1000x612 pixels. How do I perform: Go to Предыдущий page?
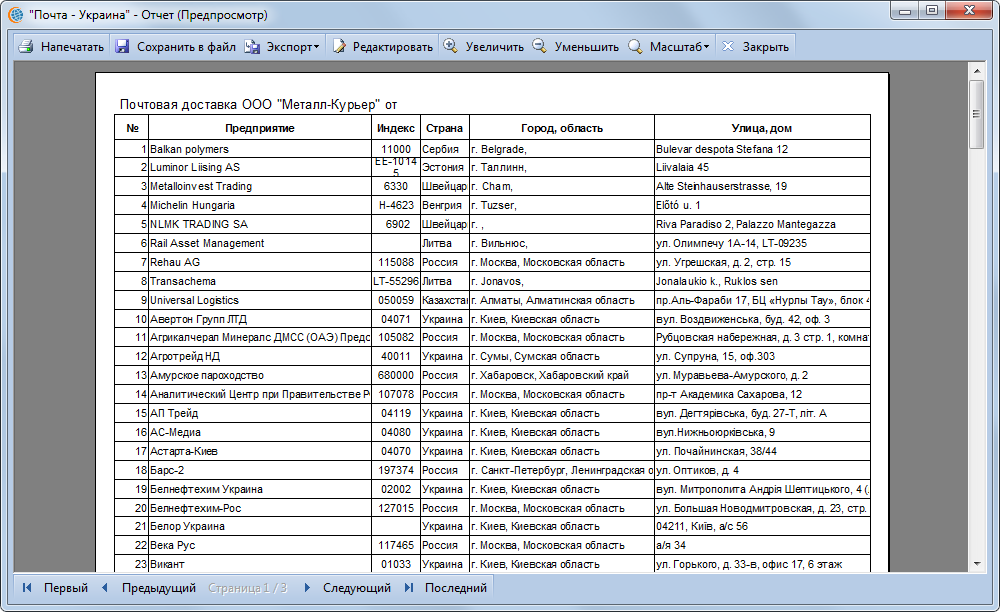pyautogui.click(x=159, y=588)
